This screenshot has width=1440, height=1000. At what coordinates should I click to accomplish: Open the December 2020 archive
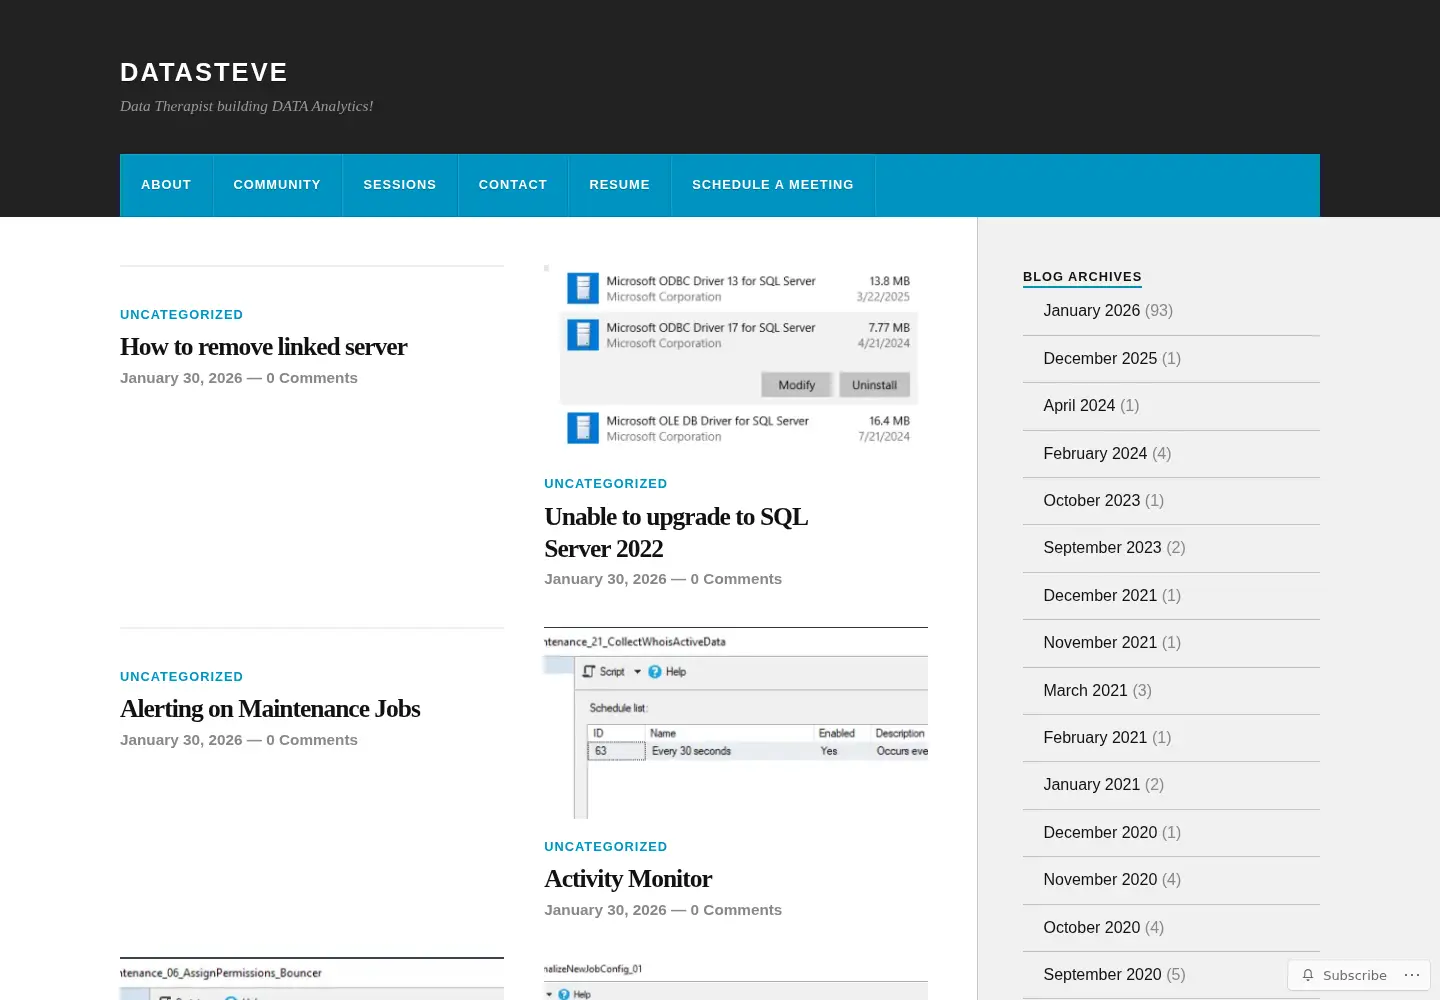click(1100, 833)
